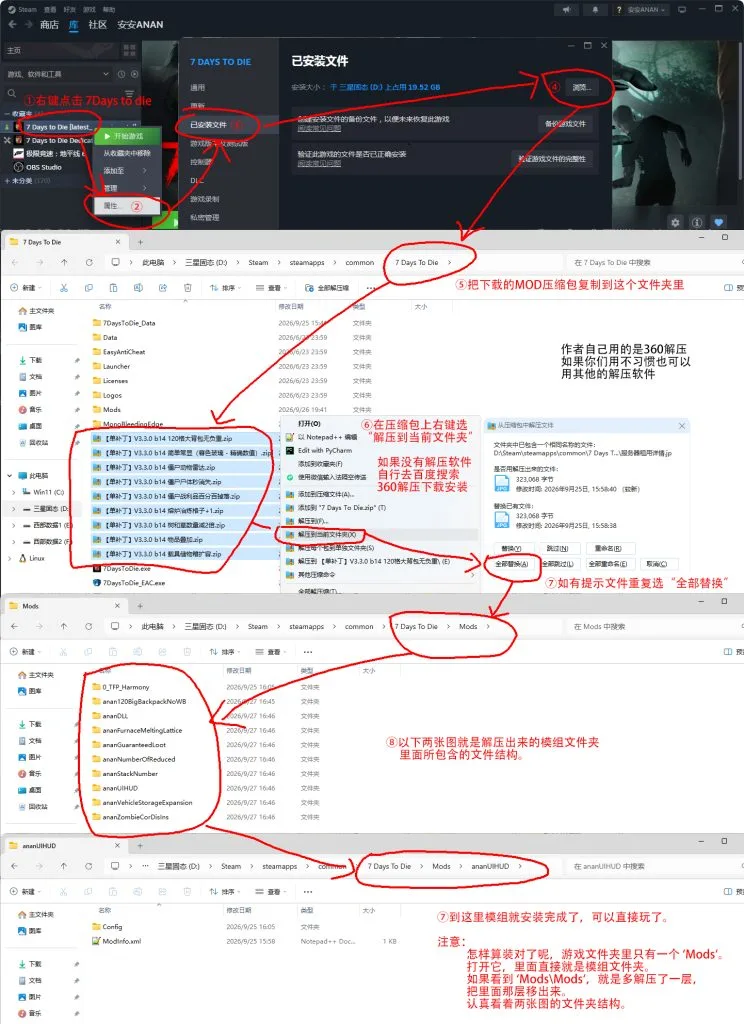The width and height of the screenshot is (744, 1024).
Task: Add a new tab in Mods explorer window
Action: click(x=140, y=606)
